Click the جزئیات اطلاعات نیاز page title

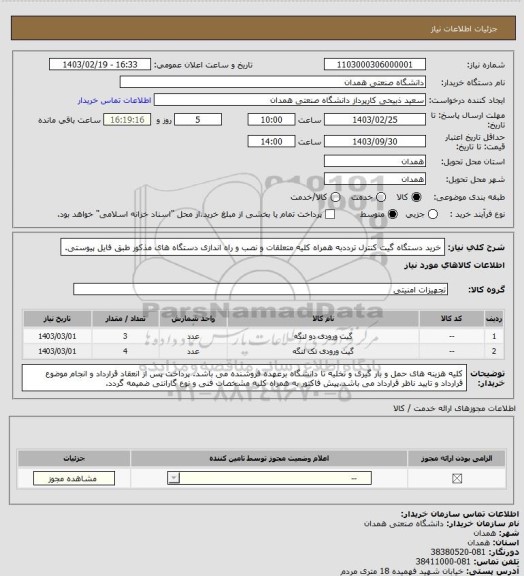click(464, 29)
